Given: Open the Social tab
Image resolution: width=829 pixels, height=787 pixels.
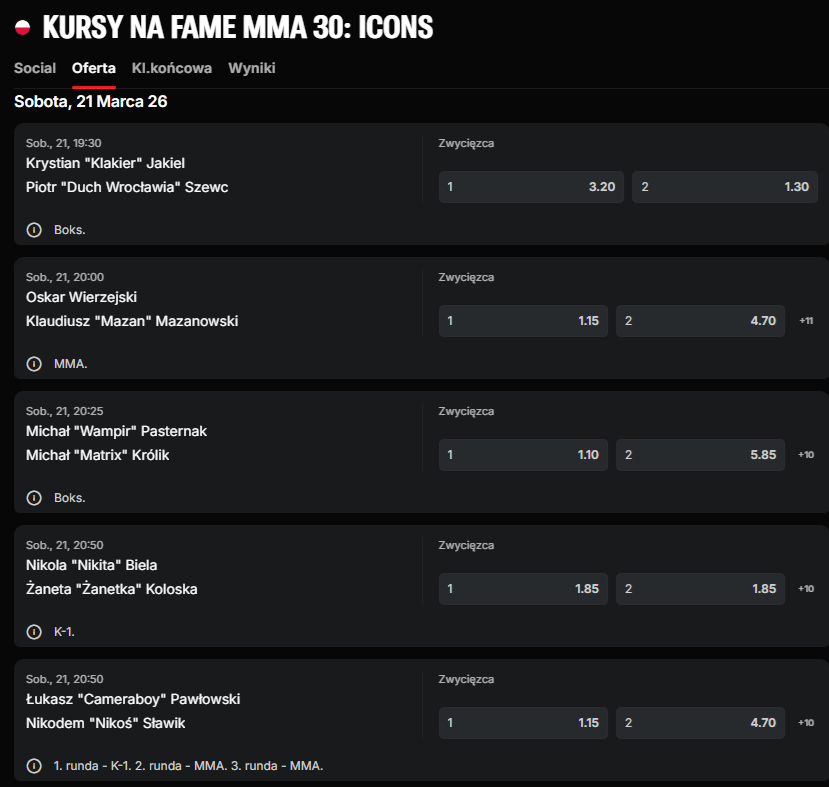Looking at the screenshot, I should point(35,68).
